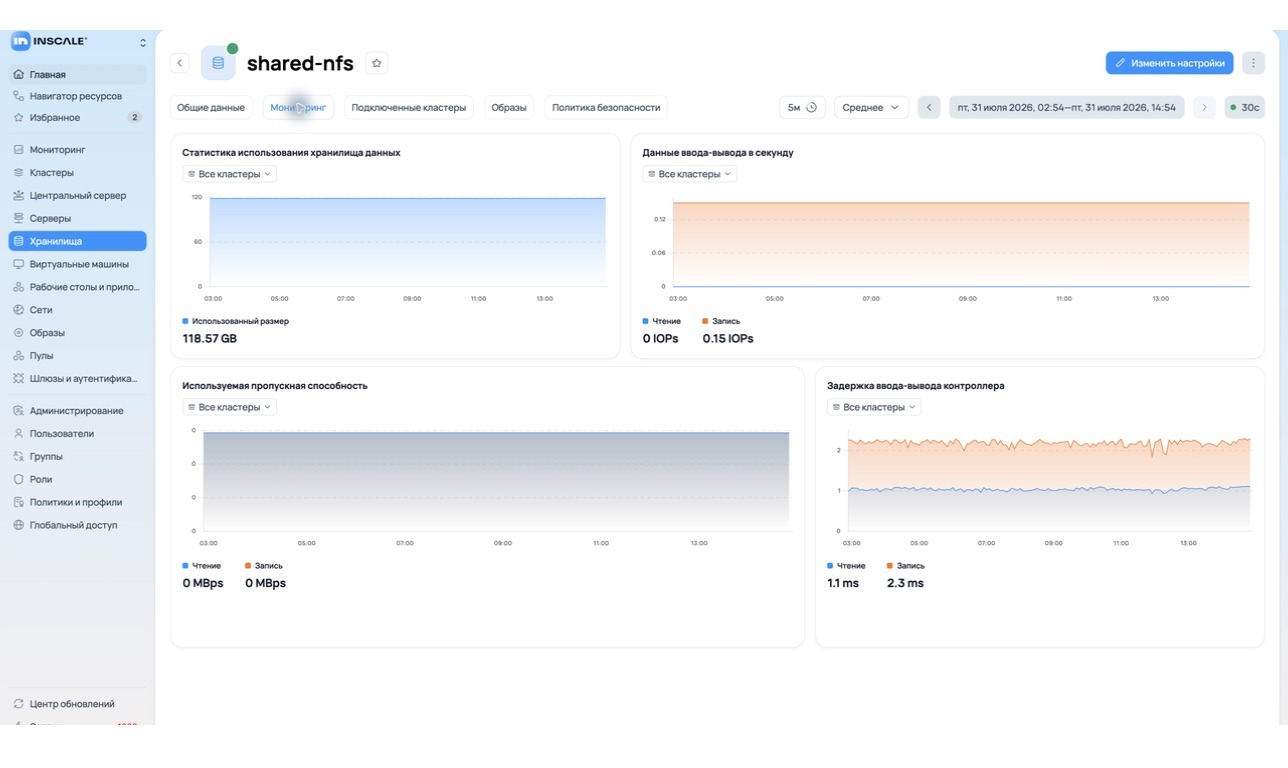Open the Политика безопасности tab
Image resolution: width=1288 pixels, height=768 pixels.
(x=606, y=107)
